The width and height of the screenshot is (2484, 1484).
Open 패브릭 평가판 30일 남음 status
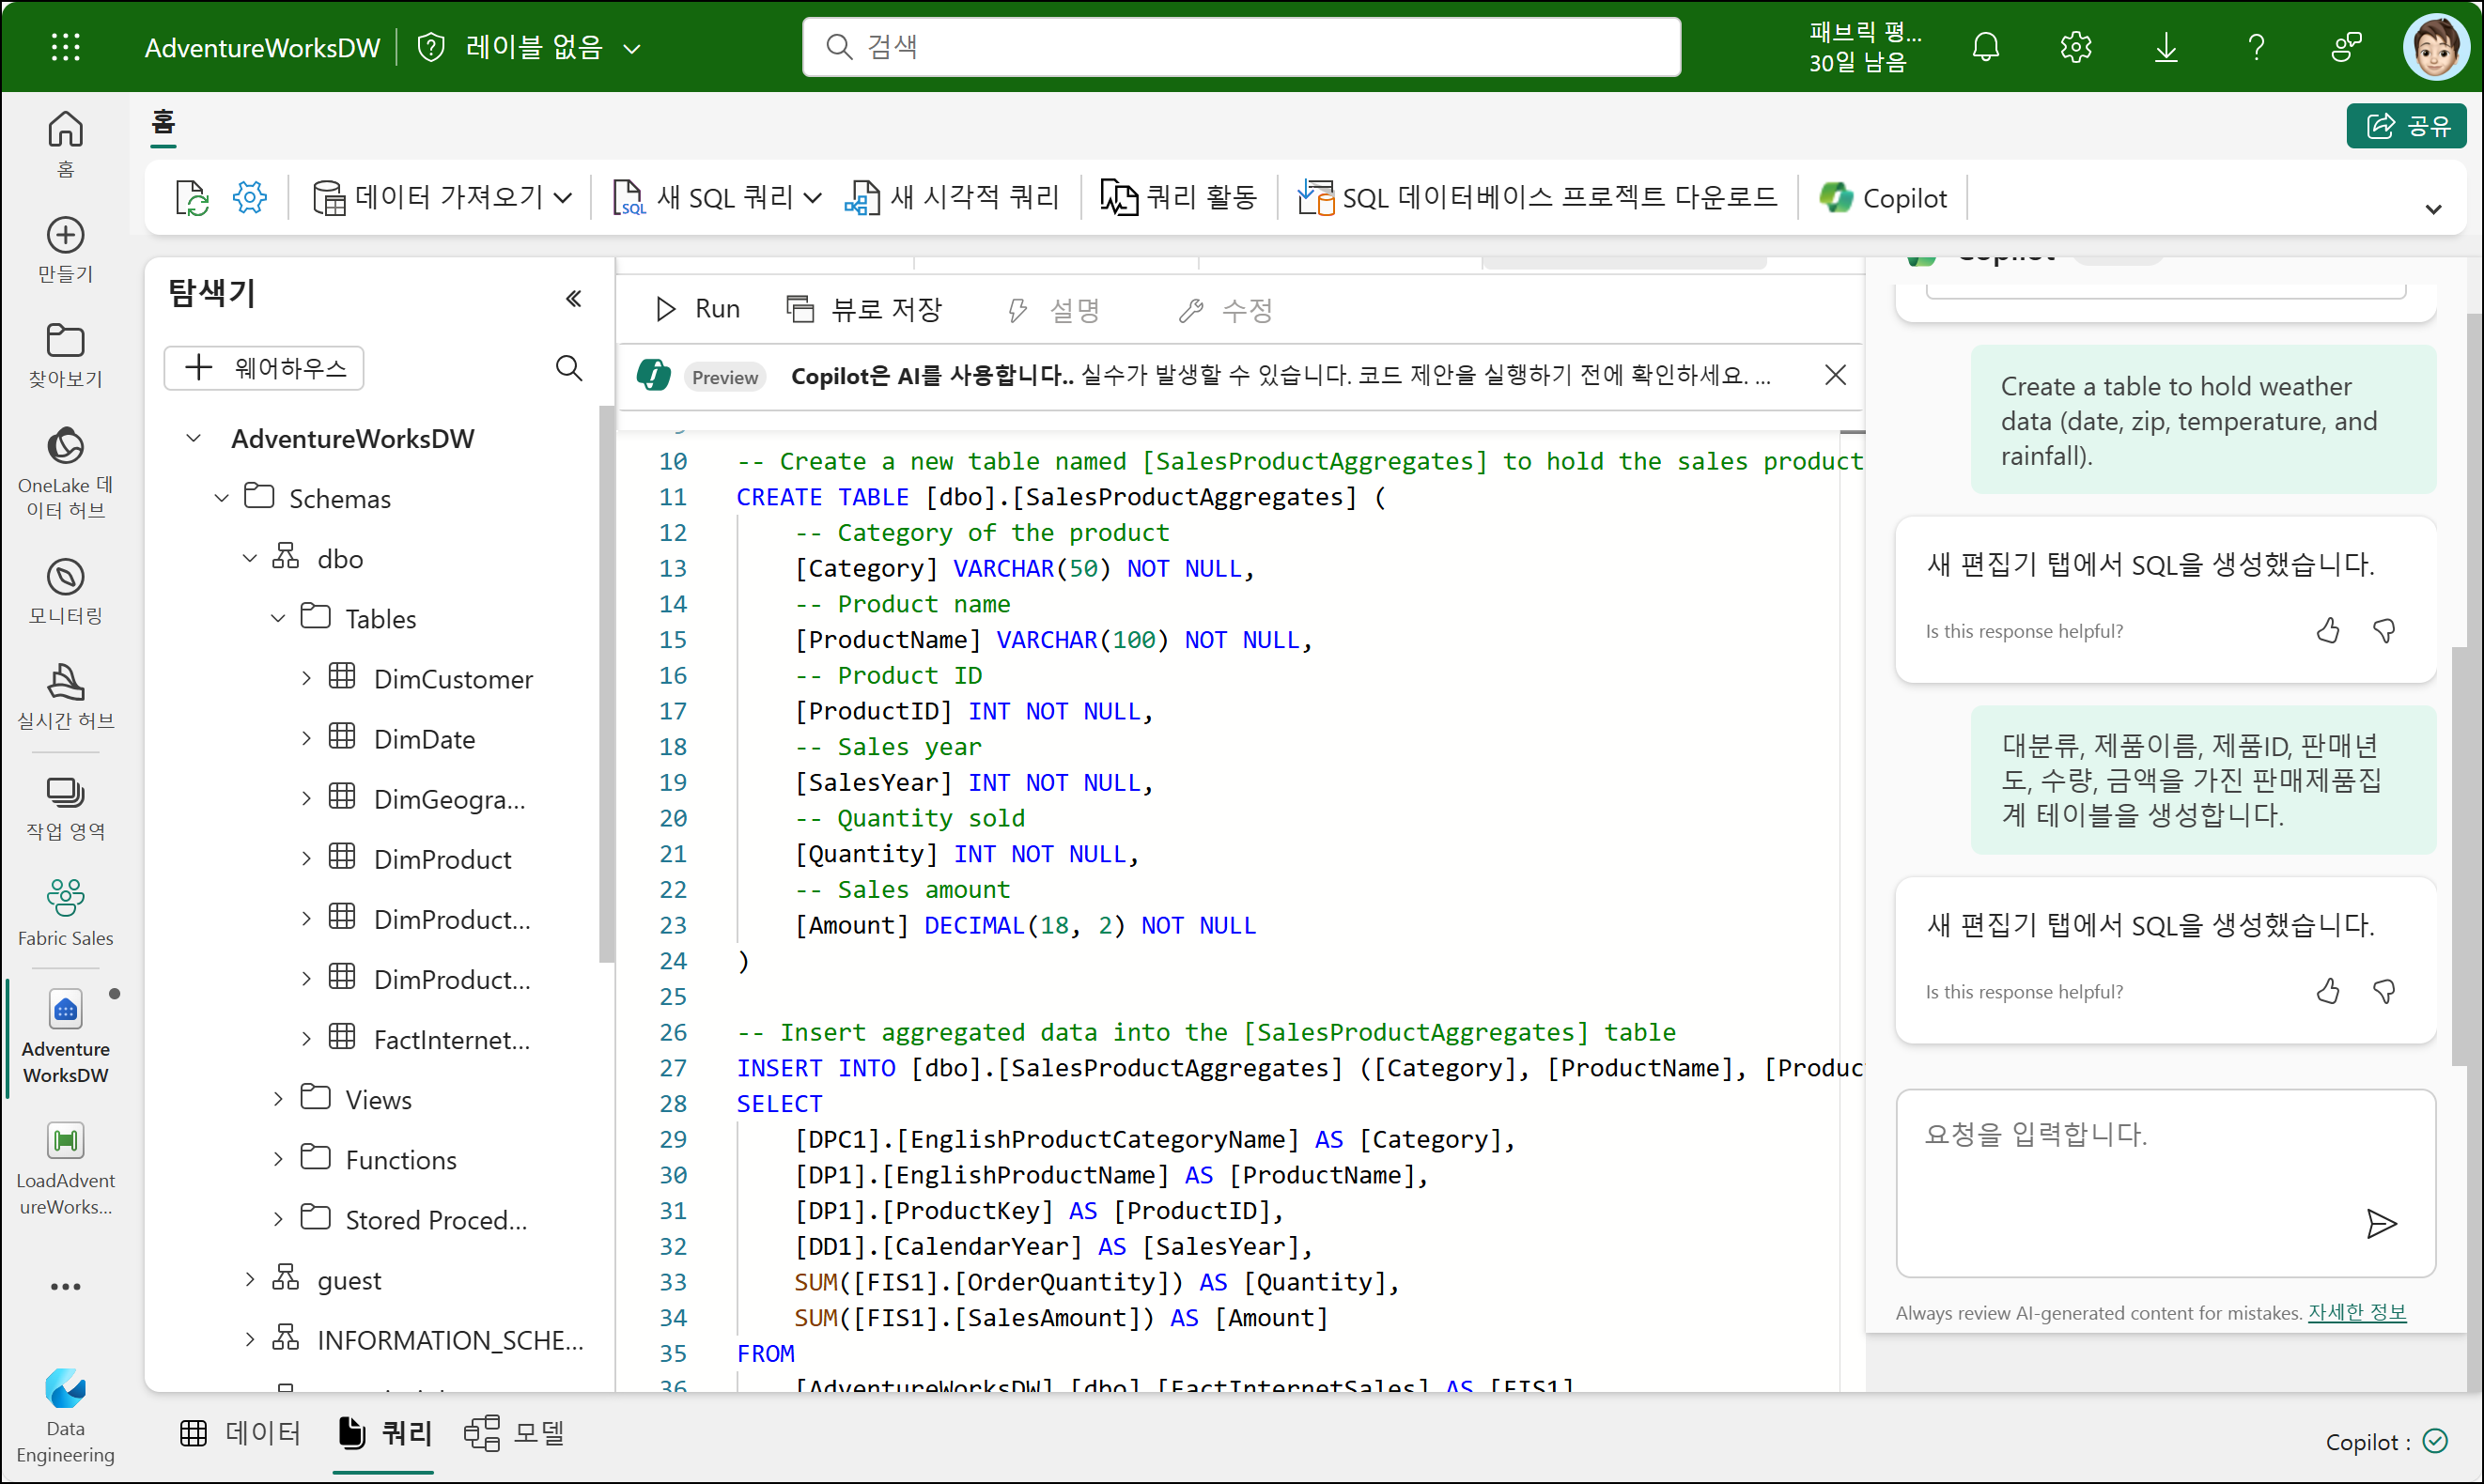(x=1864, y=47)
